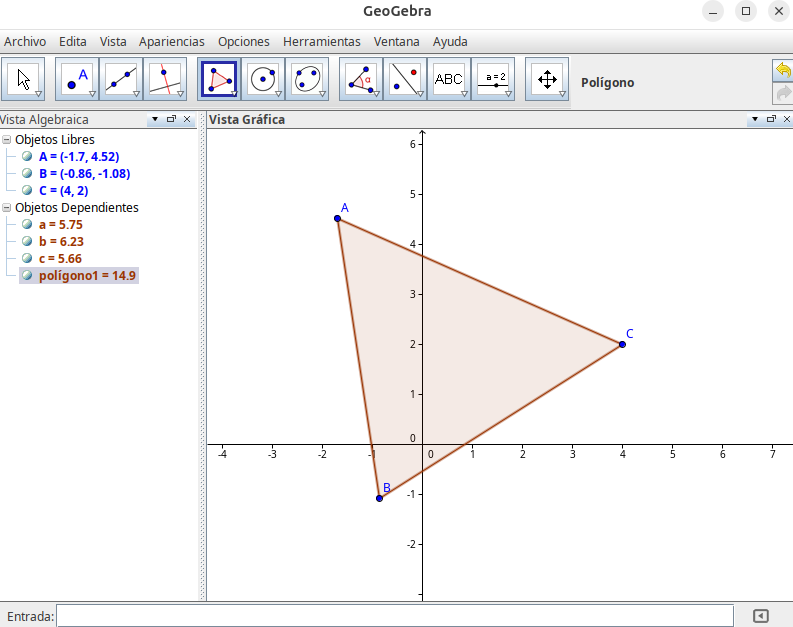Select the New Point tool
Screen dimensions: 793x627
click(76, 79)
